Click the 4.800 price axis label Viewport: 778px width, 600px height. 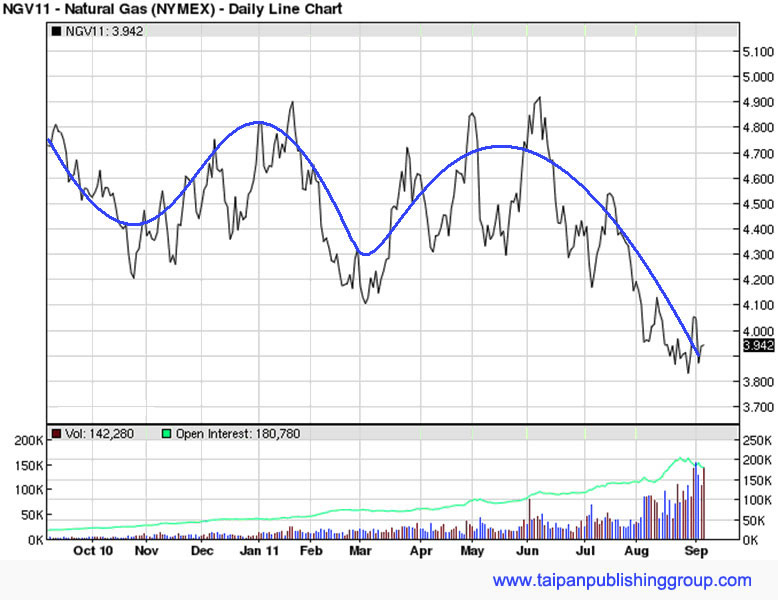pyautogui.click(x=758, y=128)
